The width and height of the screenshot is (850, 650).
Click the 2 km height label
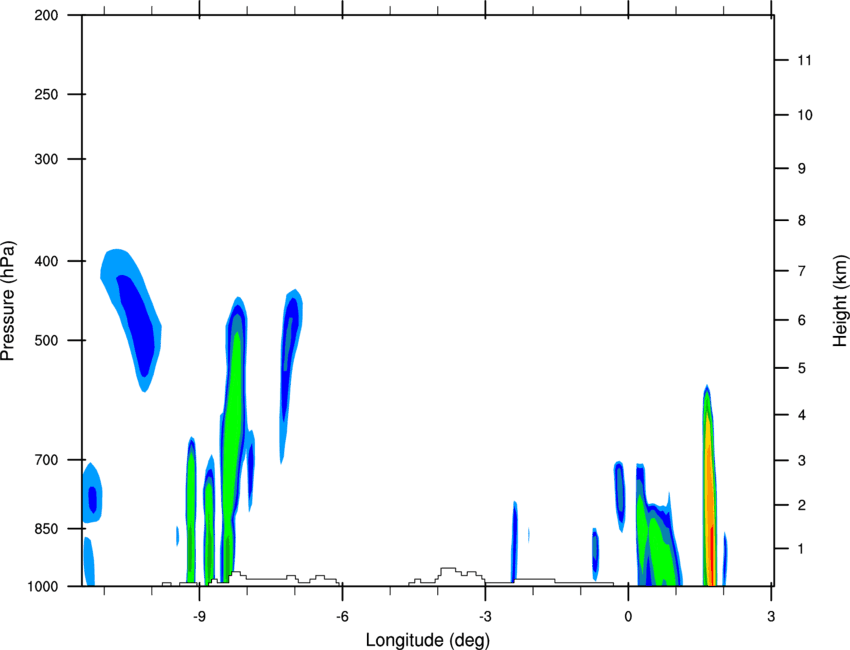point(801,505)
